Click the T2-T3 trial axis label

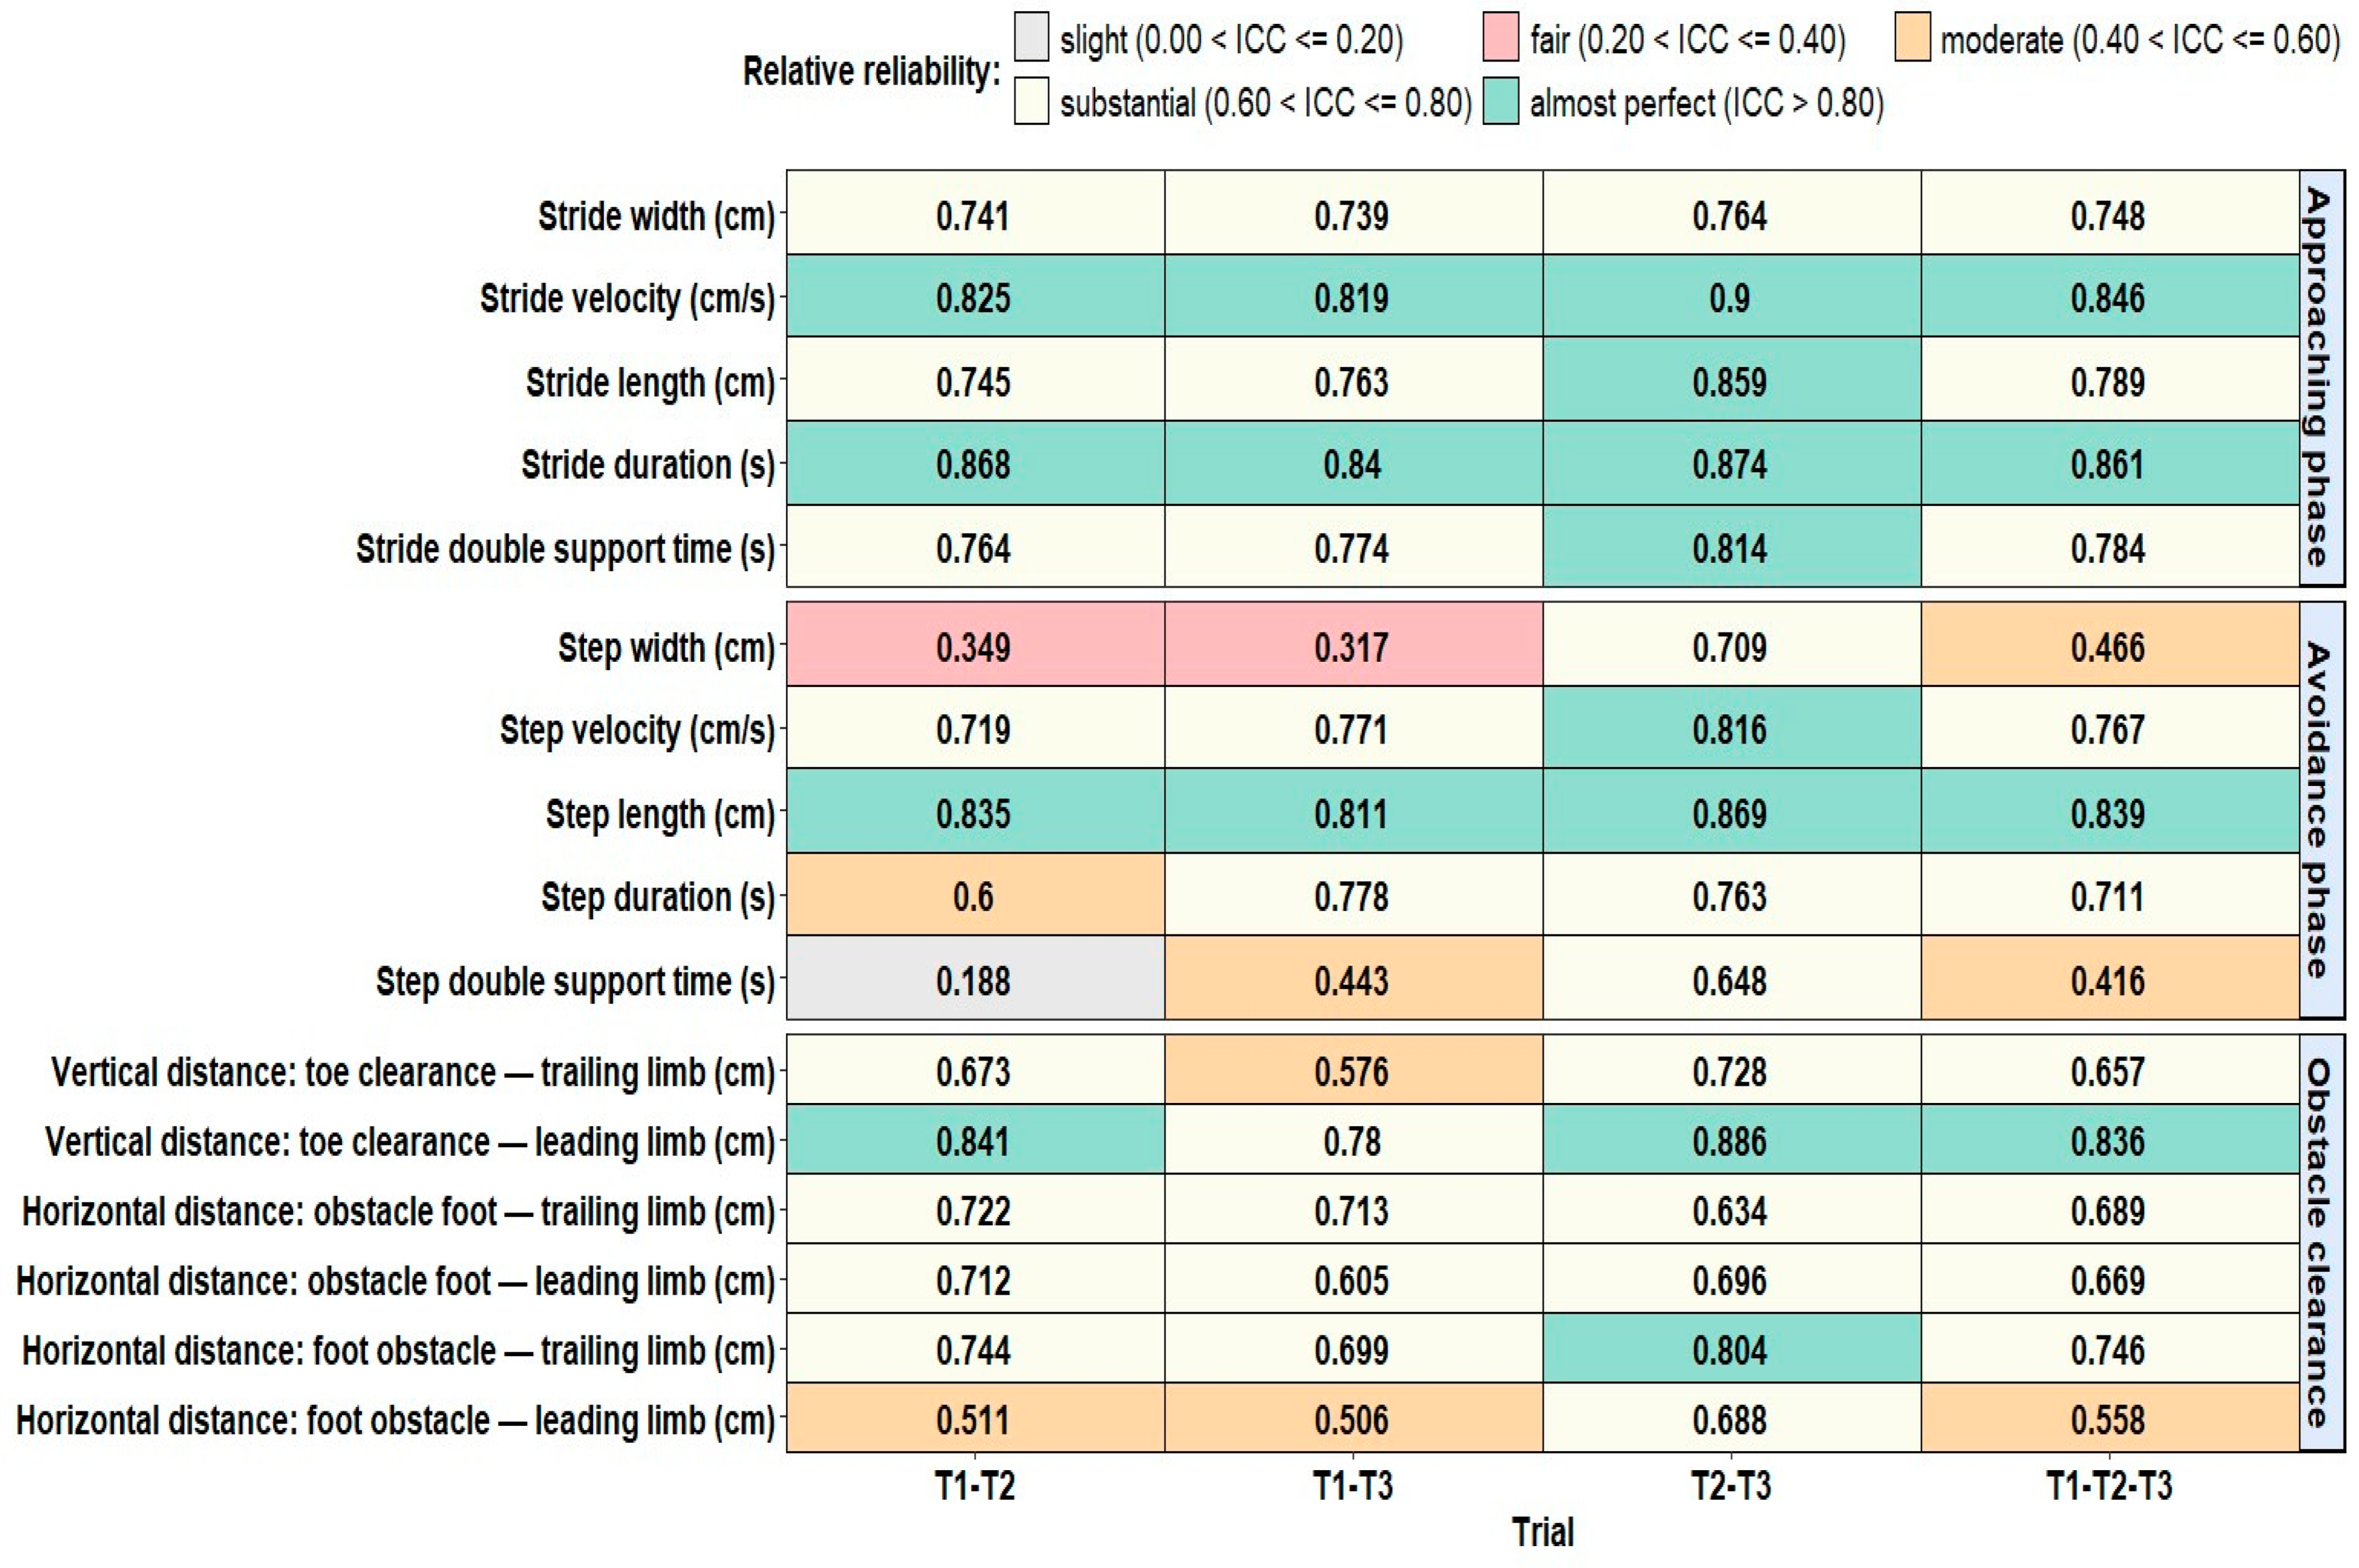coord(1731,1486)
